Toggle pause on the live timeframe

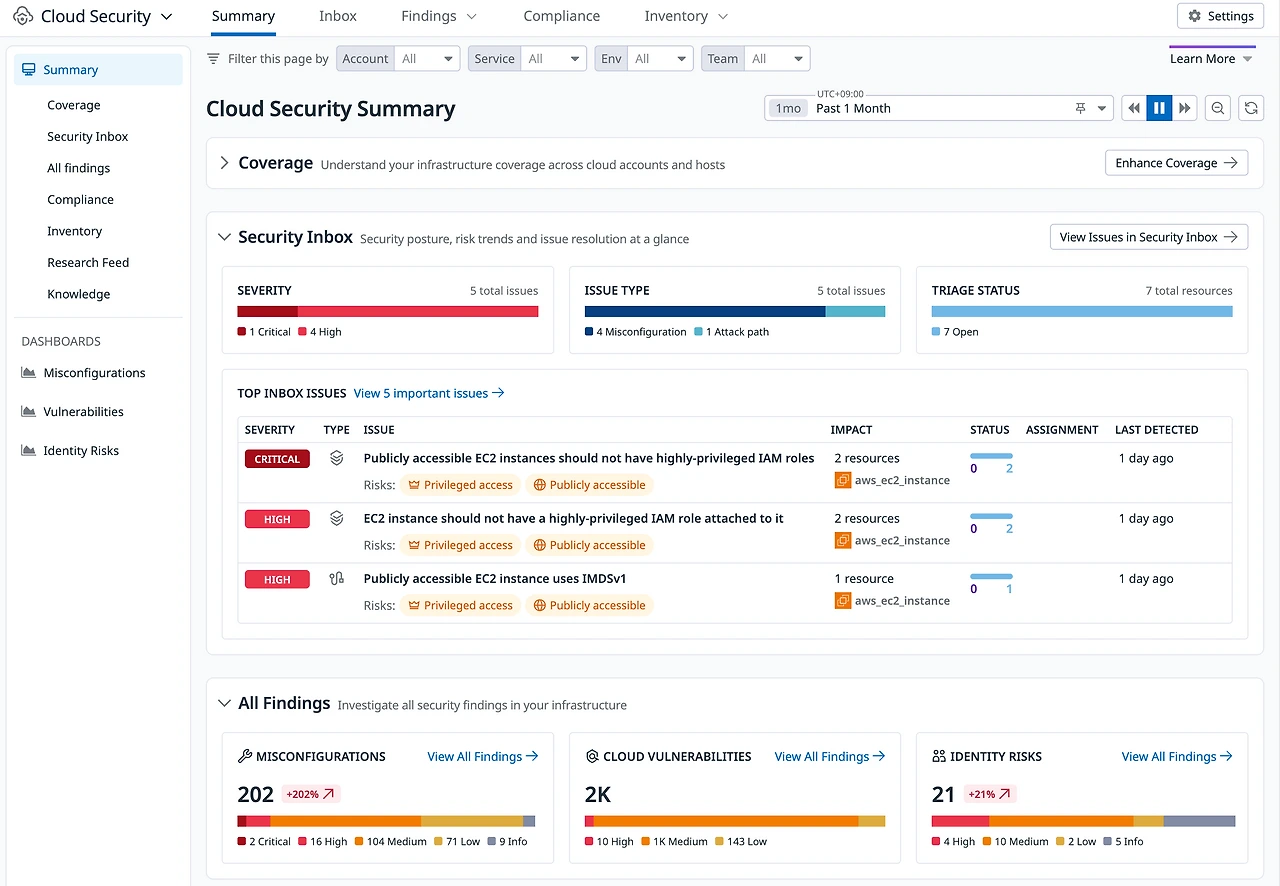1159,107
